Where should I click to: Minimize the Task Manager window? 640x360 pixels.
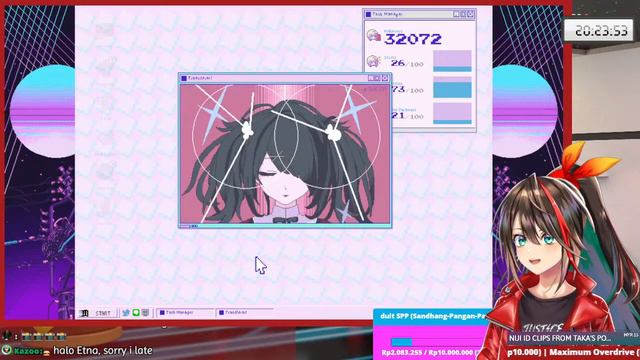point(456,14)
